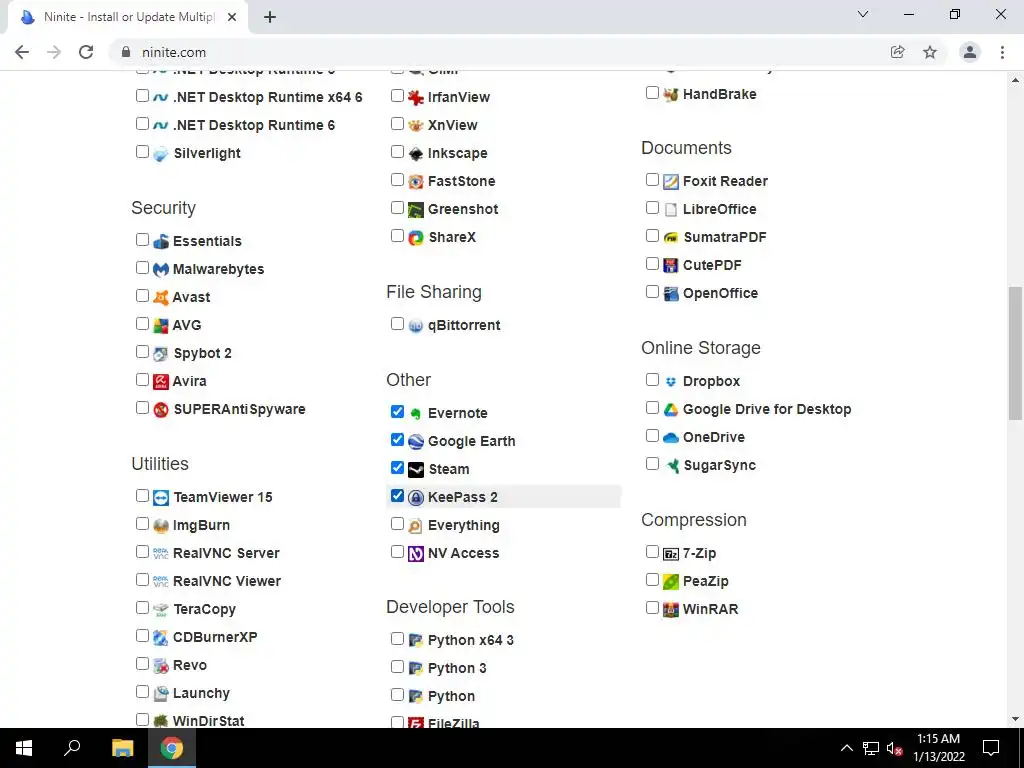Check the Everything checkbox
This screenshot has height=768, width=1024.
[397, 524]
